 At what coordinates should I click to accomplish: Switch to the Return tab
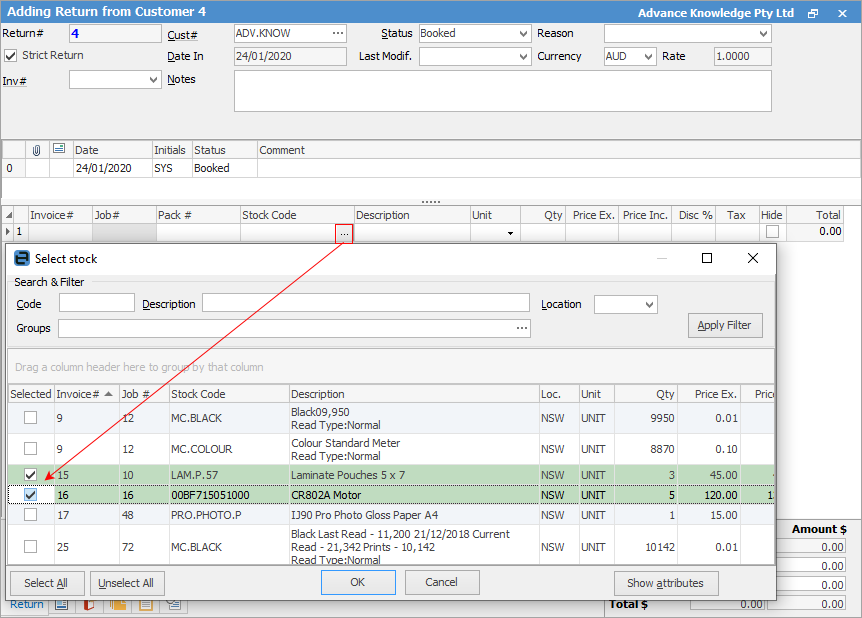point(27,605)
